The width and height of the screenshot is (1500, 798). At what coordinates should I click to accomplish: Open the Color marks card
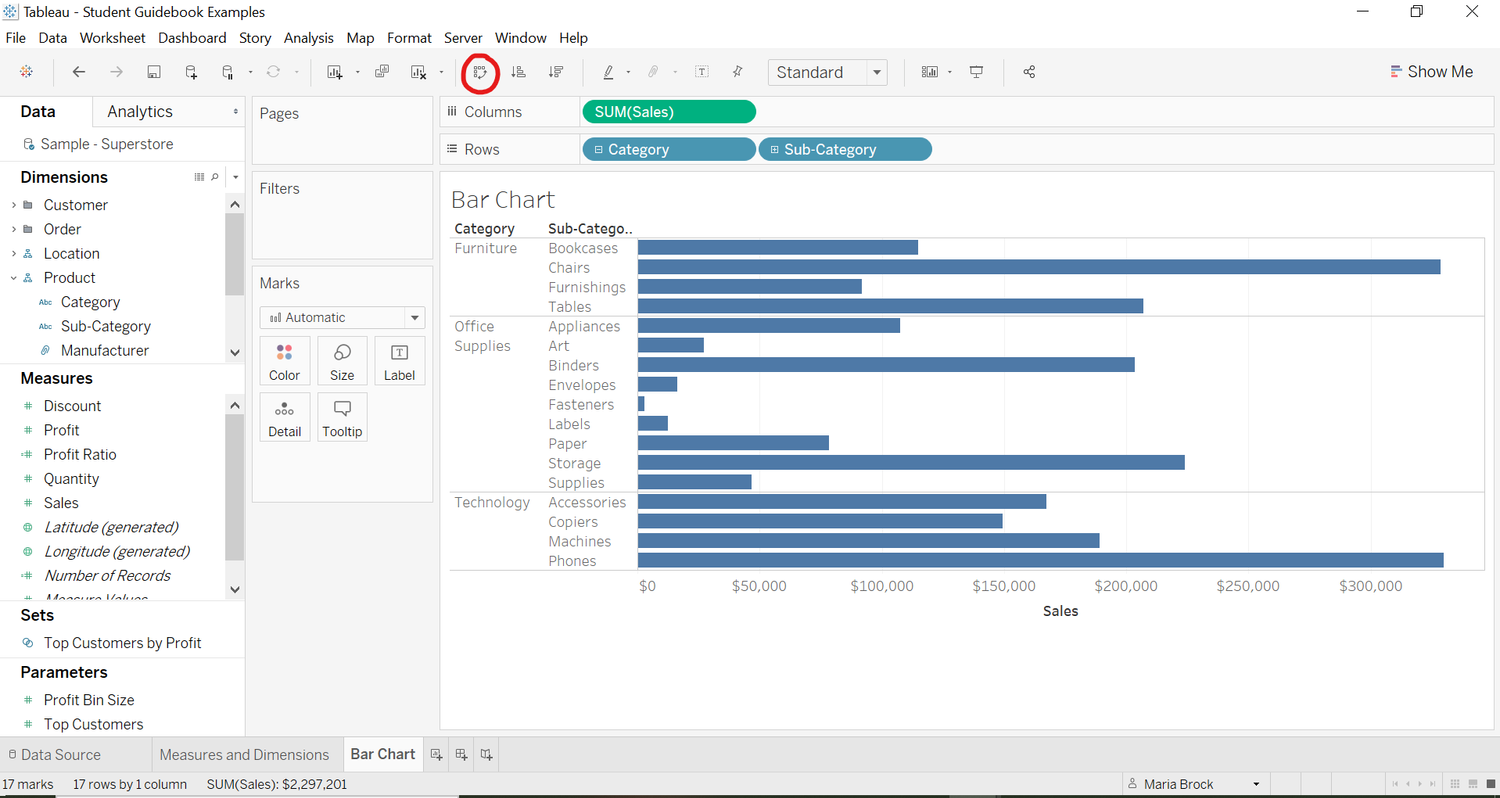pyautogui.click(x=284, y=361)
